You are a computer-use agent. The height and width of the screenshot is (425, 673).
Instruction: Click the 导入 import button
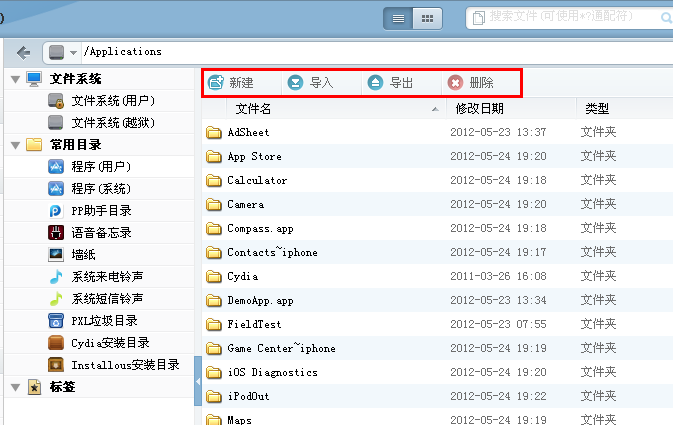[310, 82]
